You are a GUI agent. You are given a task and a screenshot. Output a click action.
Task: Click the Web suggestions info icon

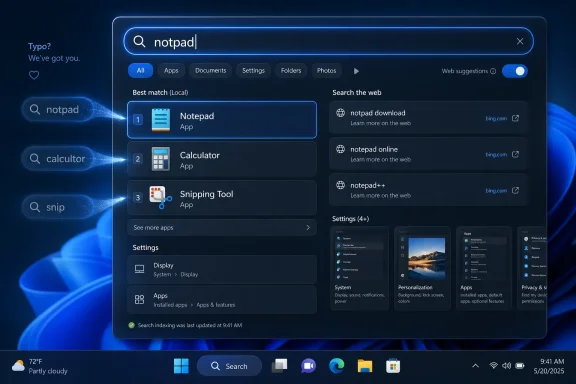click(493, 71)
